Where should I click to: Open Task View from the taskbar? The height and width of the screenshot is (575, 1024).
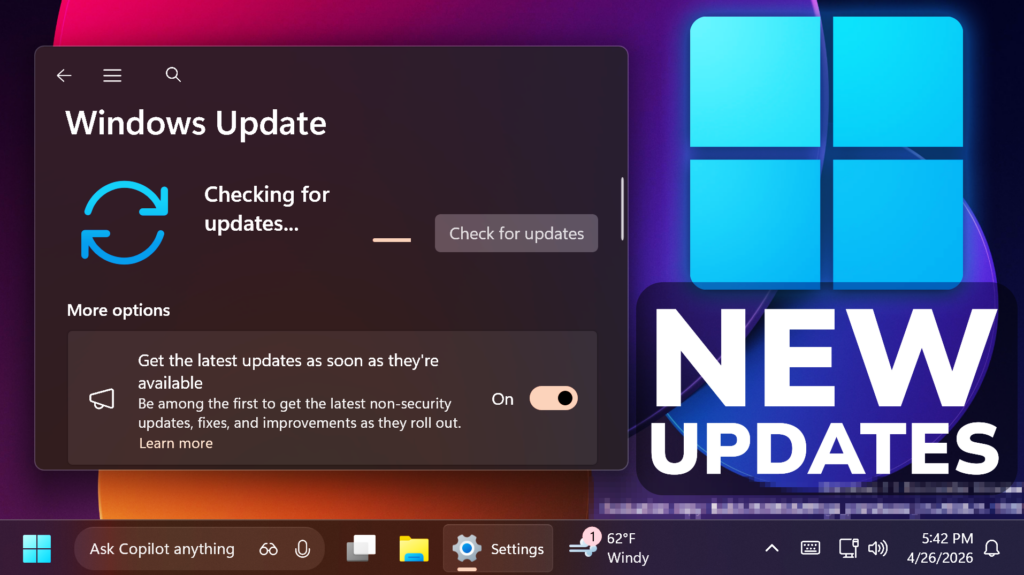click(361, 548)
